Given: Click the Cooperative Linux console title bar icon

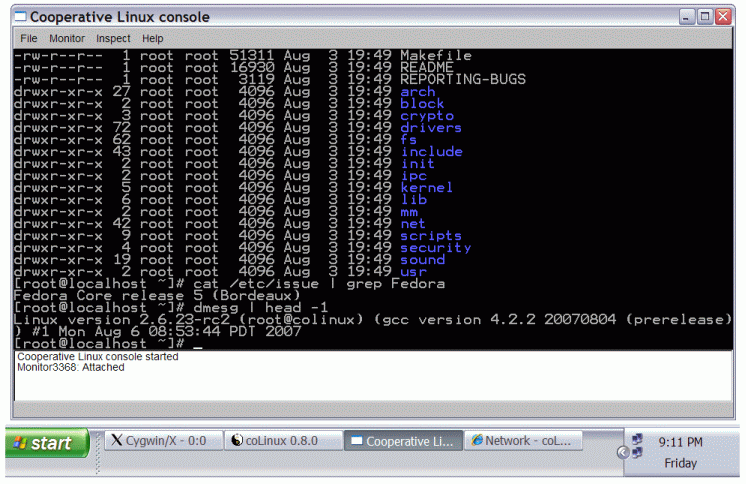Looking at the screenshot, I should (x=20, y=17).
